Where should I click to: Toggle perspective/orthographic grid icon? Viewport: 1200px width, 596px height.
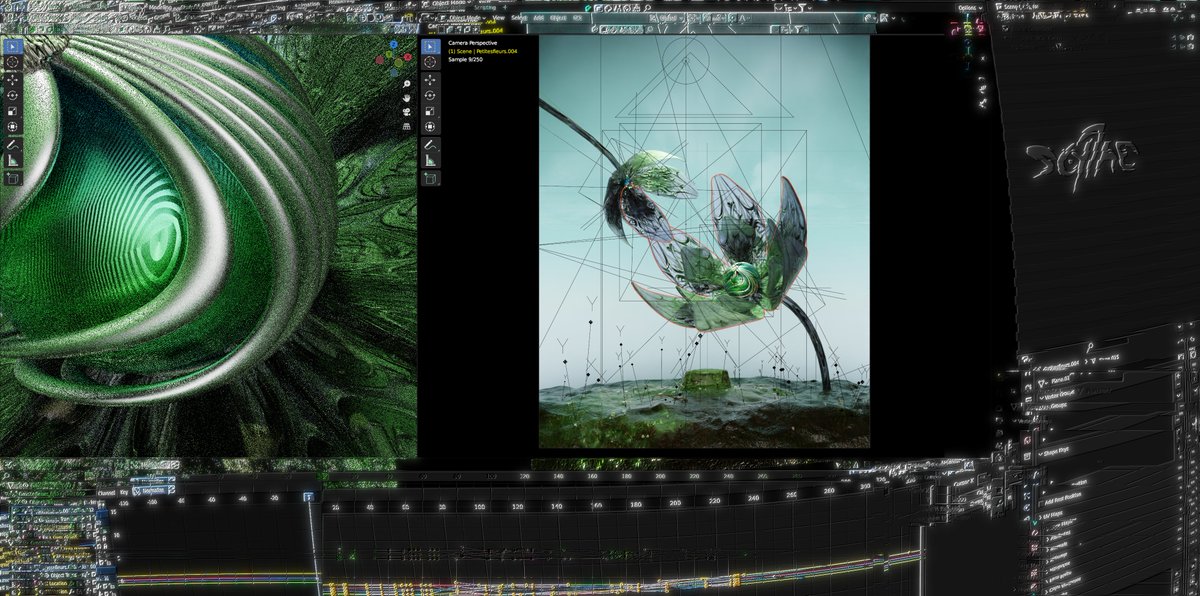406,127
